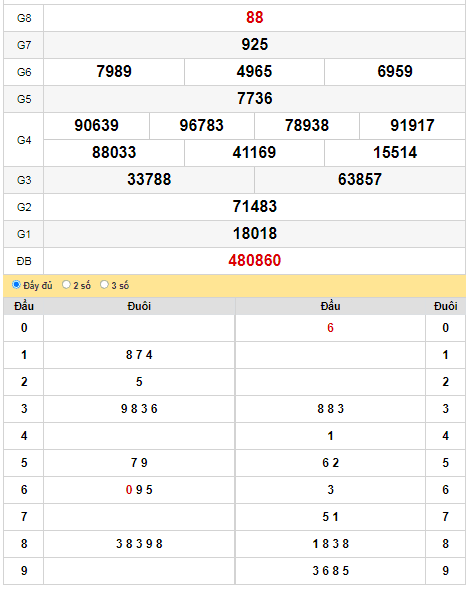Click the G3 number 63857
This screenshot has width=469, height=590.
[x=360, y=179]
